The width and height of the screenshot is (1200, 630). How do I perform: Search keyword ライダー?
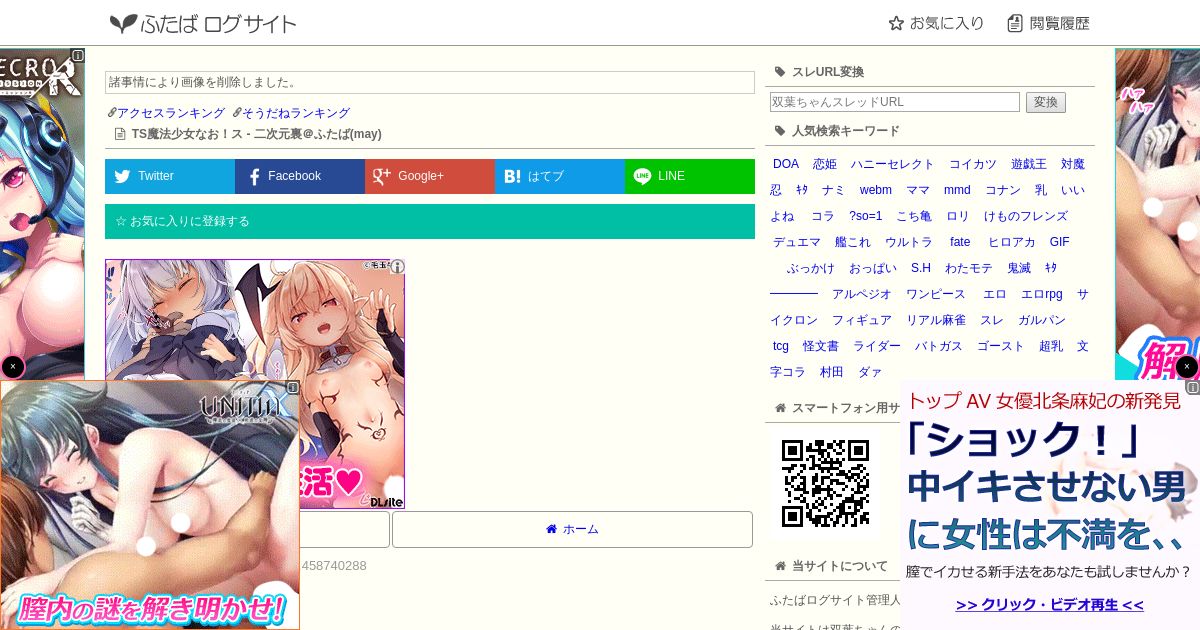(x=877, y=346)
